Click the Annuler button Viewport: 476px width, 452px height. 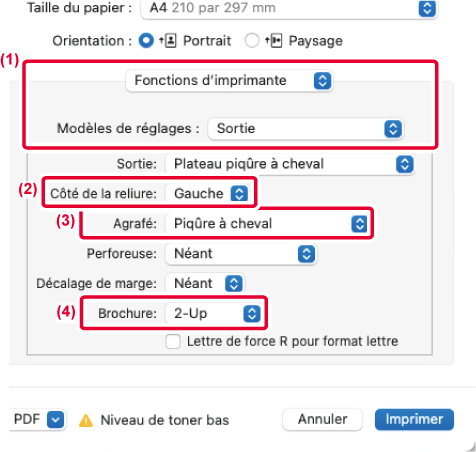pos(322,419)
